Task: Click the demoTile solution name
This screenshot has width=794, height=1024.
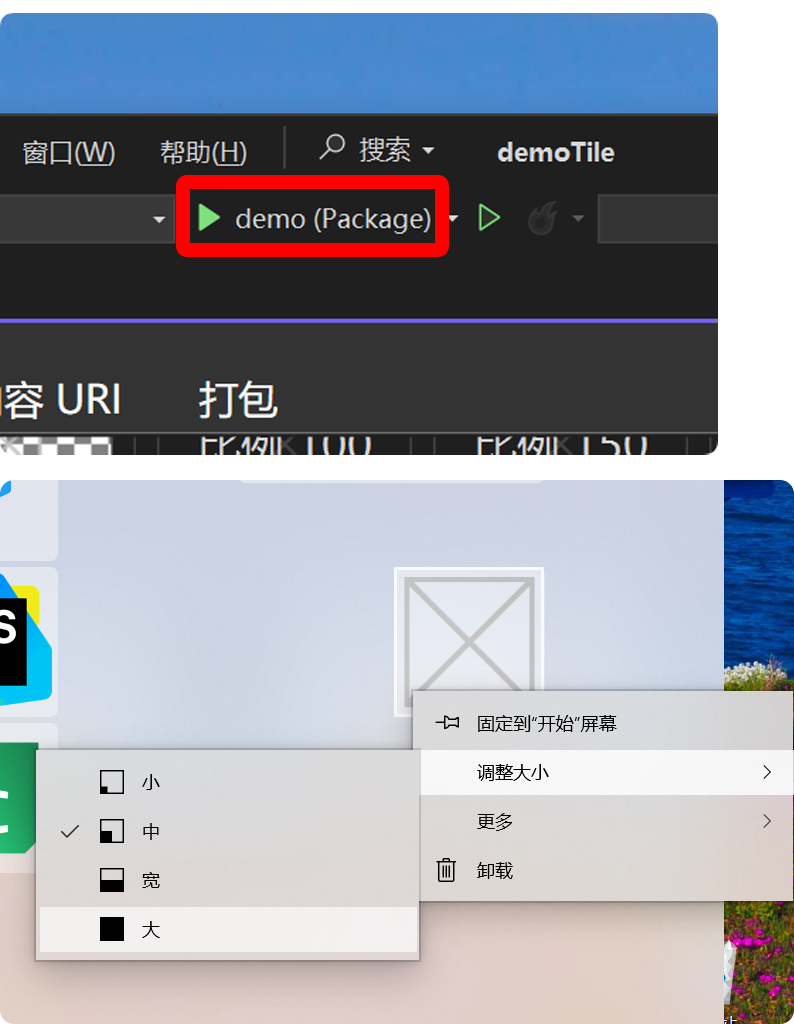Action: pyautogui.click(x=556, y=152)
